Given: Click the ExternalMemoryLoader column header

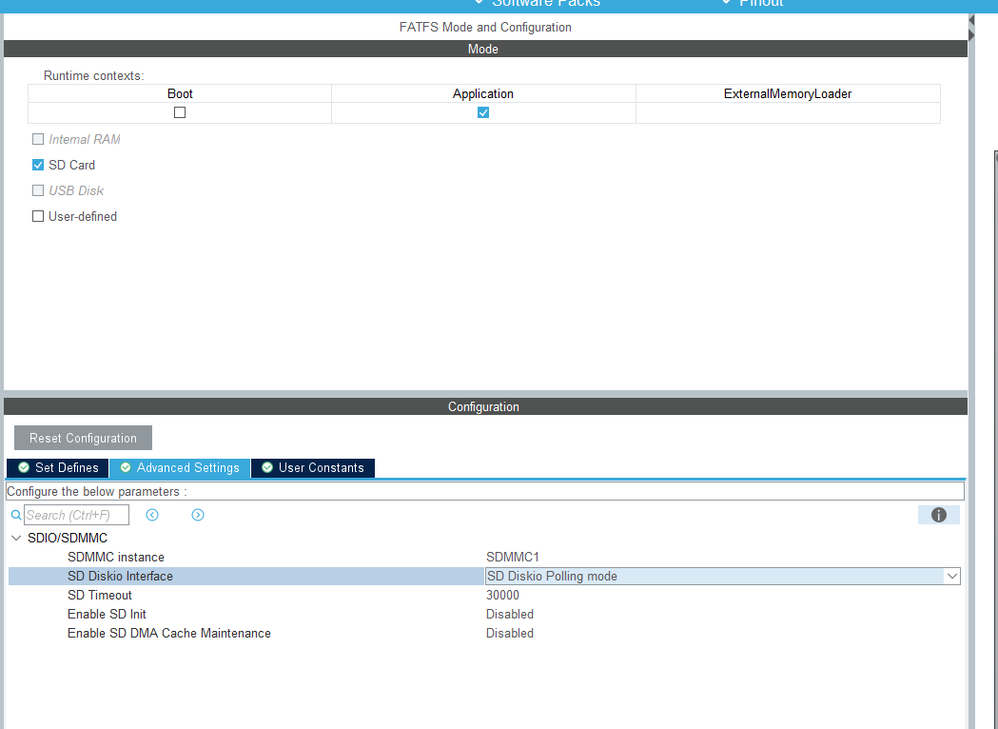Looking at the screenshot, I should 788,94.
